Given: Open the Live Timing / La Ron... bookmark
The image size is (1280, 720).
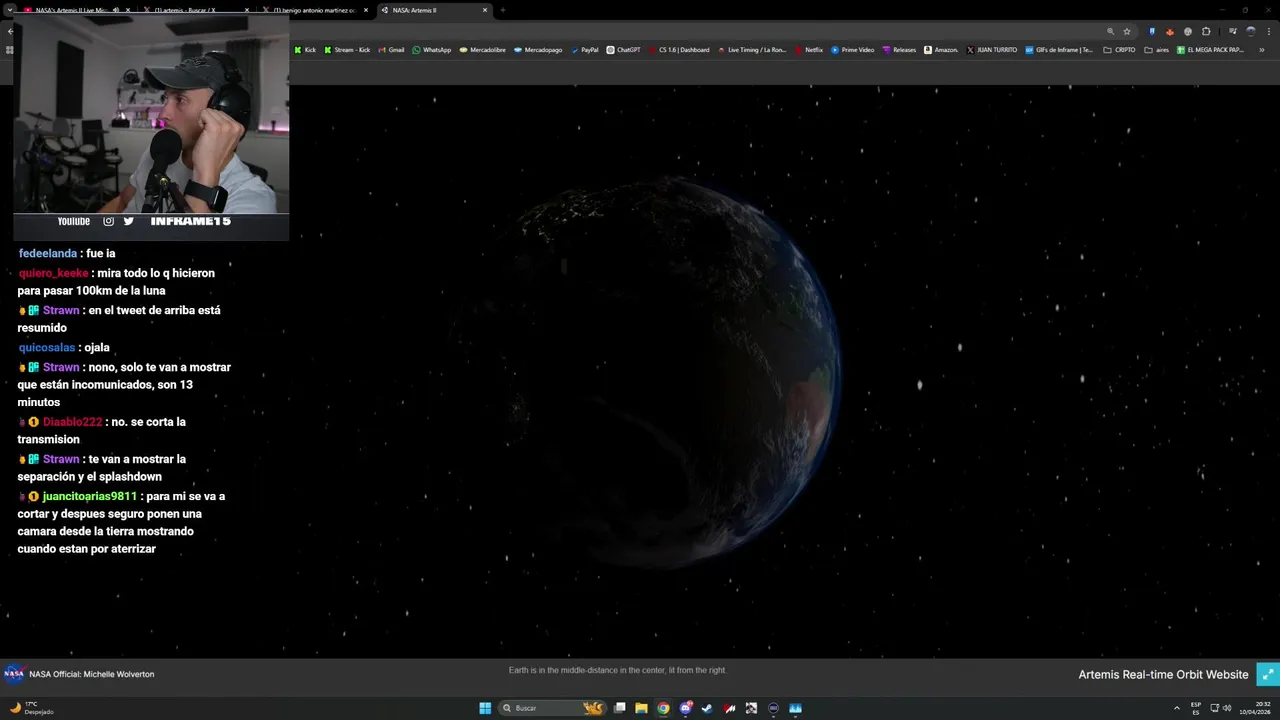Looking at the screenshot, I should pyautogui.click(x=752, y=50).
